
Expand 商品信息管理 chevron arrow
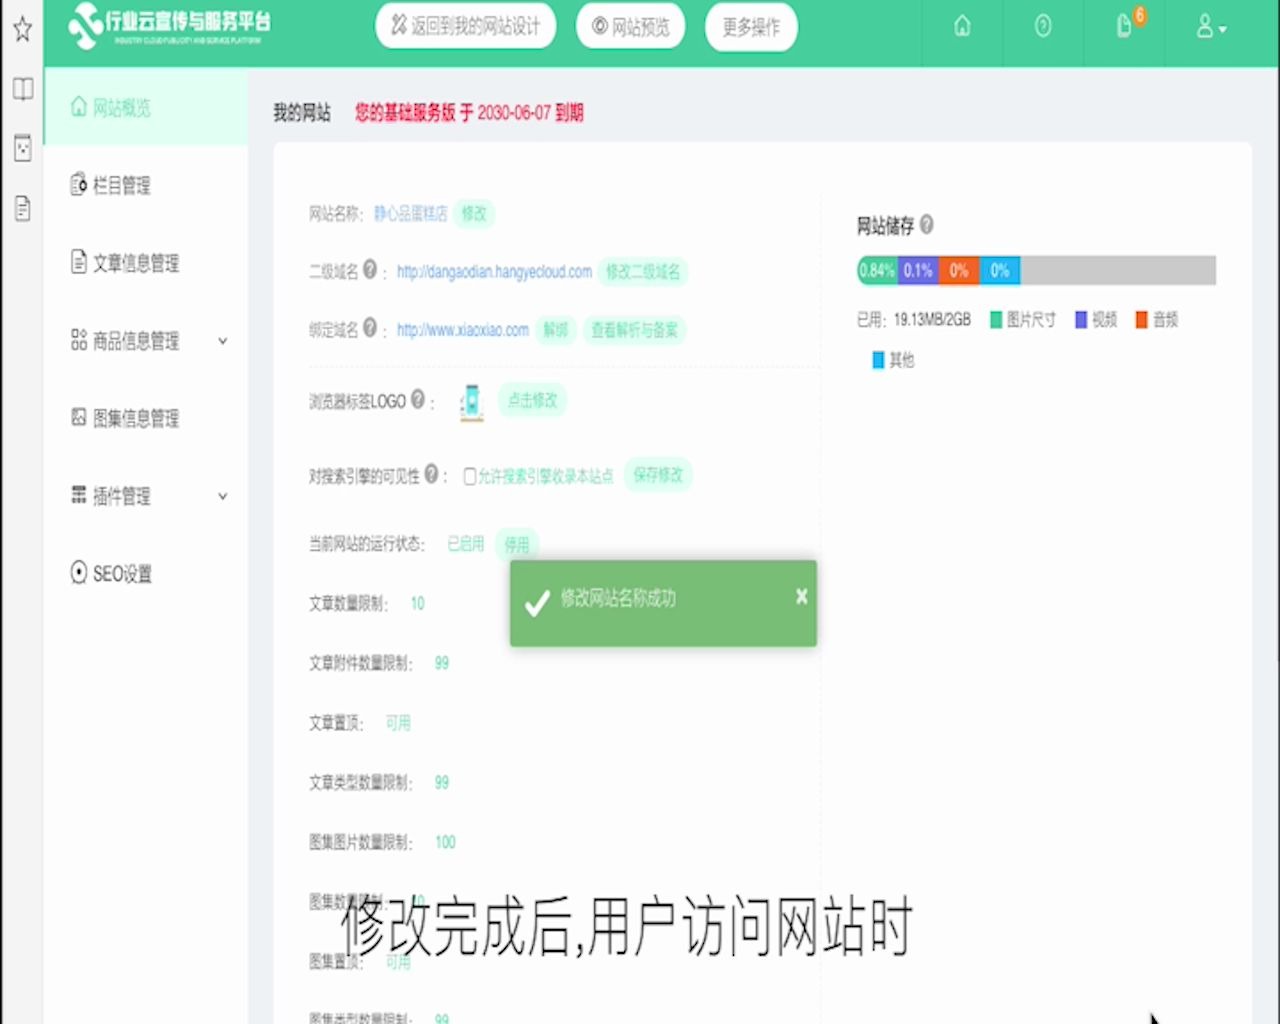(x=223, y=341)
